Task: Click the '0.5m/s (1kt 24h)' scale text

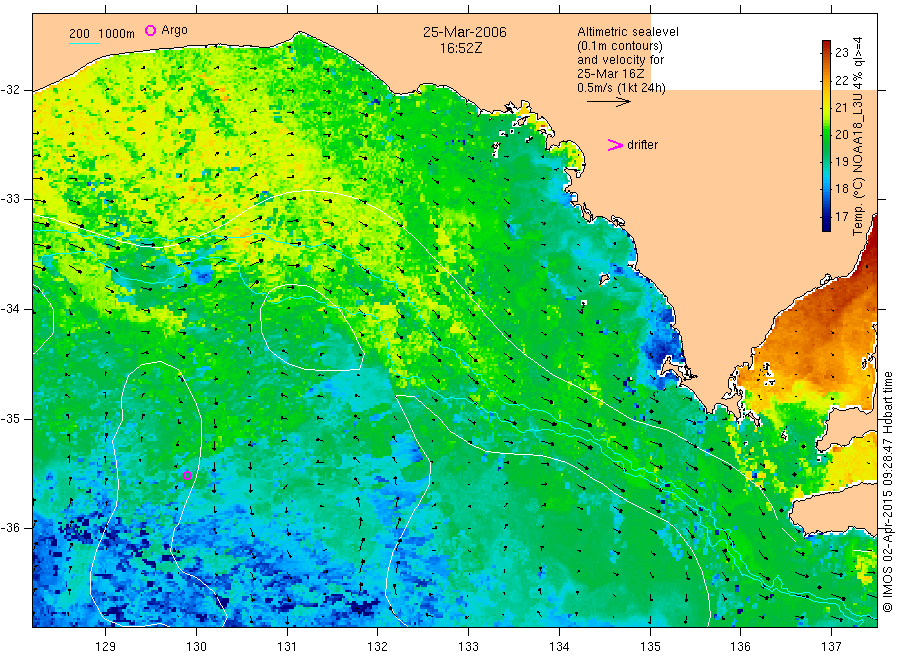Action: [x=622, y=88]
